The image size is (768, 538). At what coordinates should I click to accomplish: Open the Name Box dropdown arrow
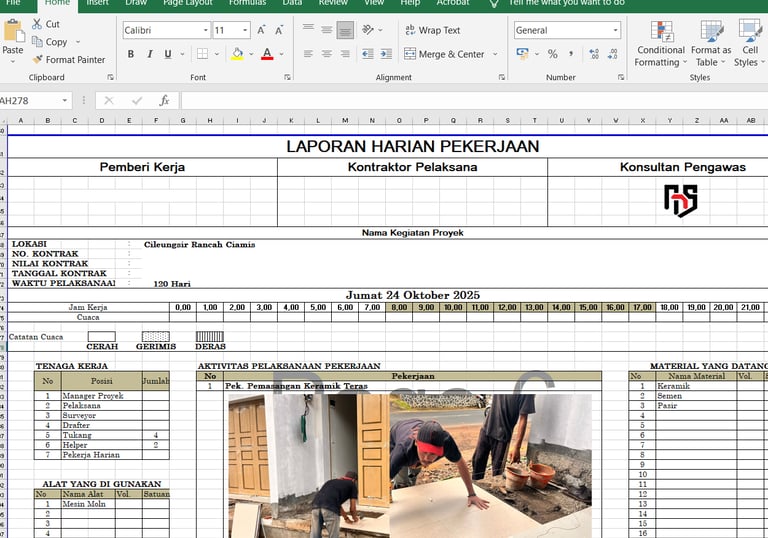pyautogui.click(x=65, y=100)
